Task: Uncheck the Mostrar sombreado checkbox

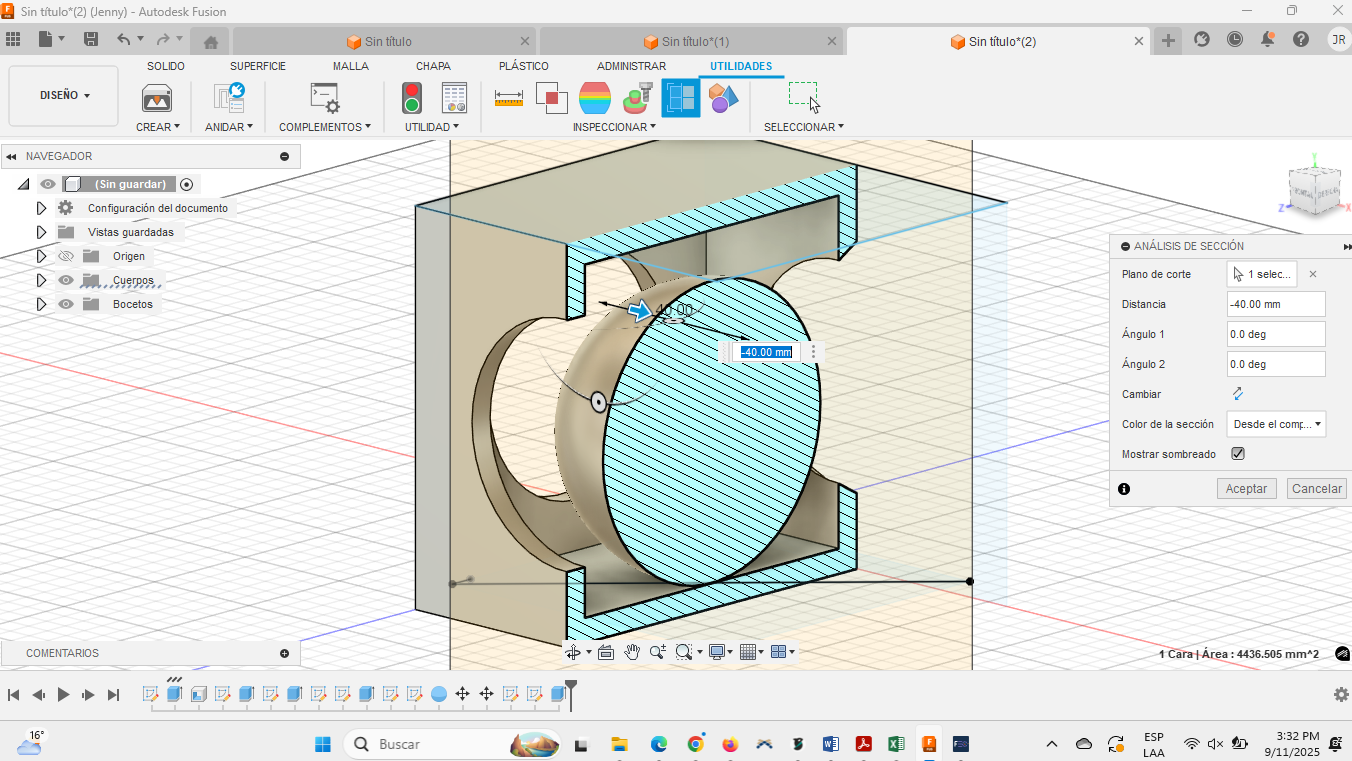Action: (x=1238, y=454)
